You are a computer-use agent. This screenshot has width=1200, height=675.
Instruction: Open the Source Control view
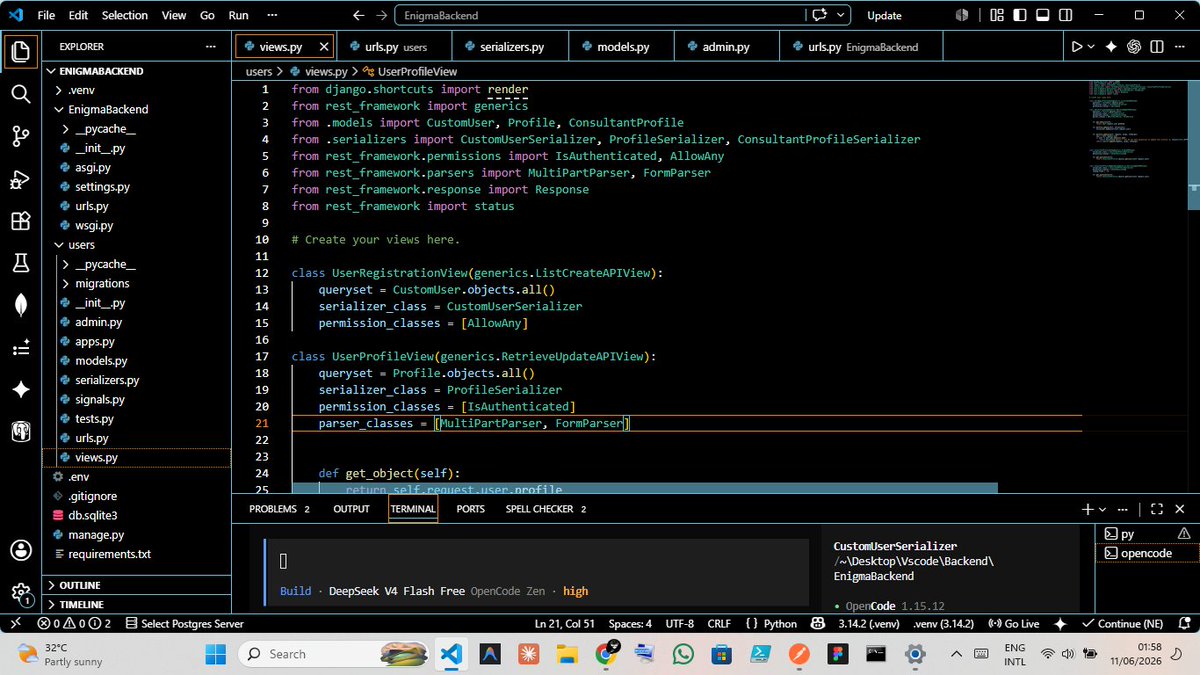click(x=21, y=136)
